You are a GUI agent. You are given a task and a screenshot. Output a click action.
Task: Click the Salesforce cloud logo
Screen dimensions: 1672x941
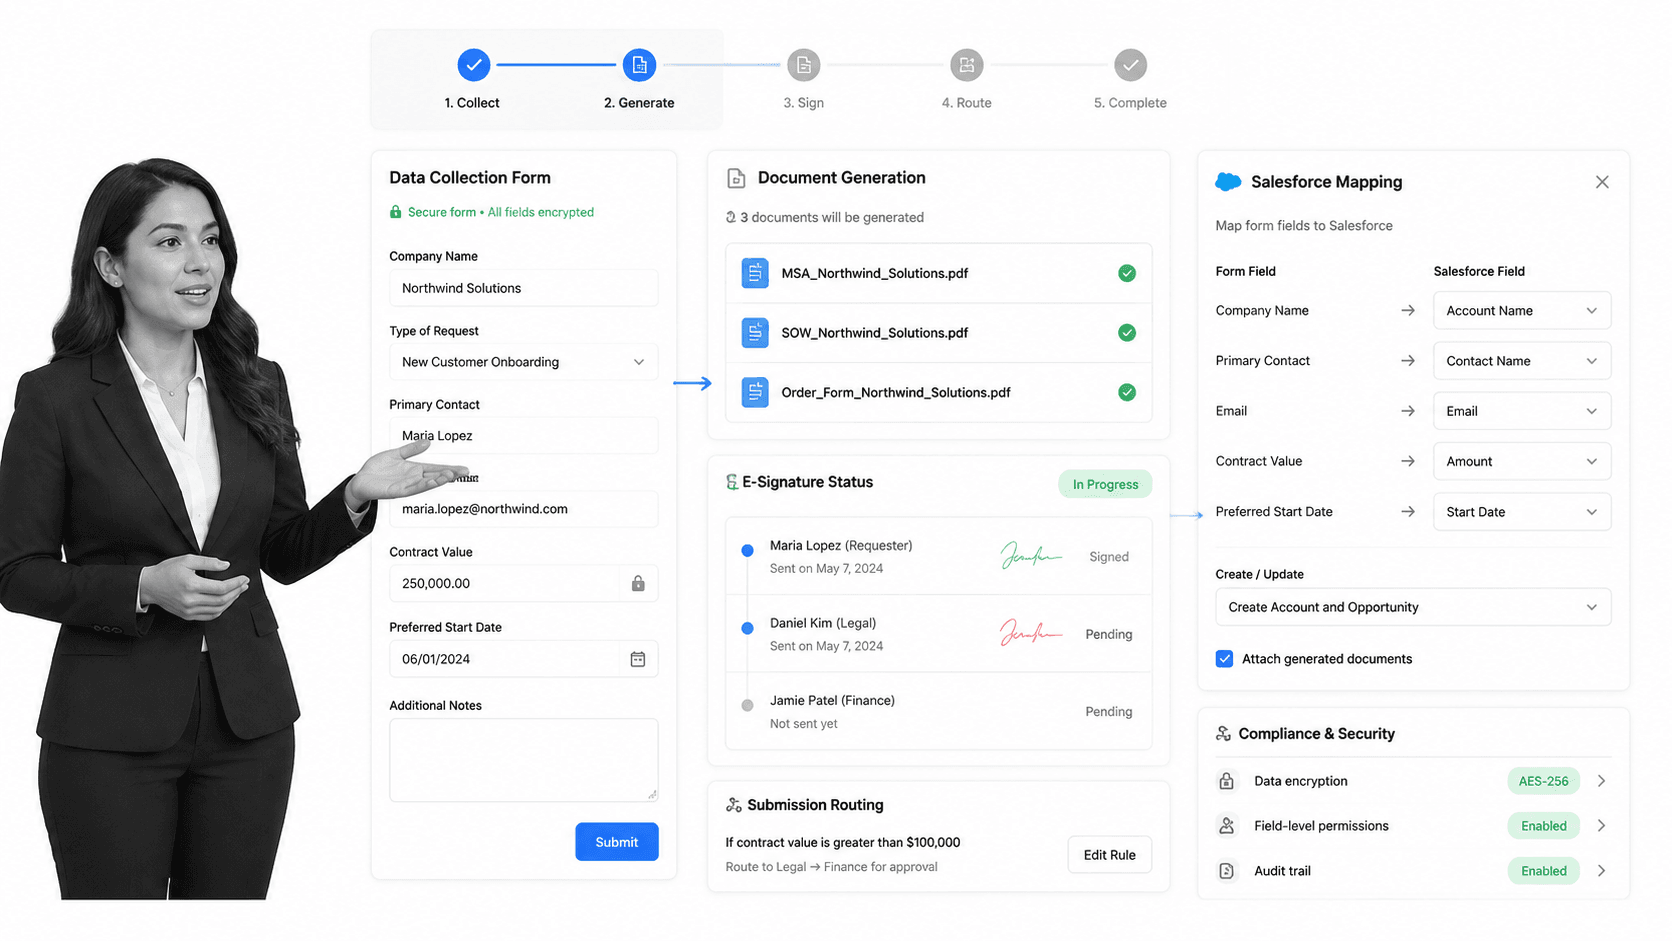(1228, 182)
